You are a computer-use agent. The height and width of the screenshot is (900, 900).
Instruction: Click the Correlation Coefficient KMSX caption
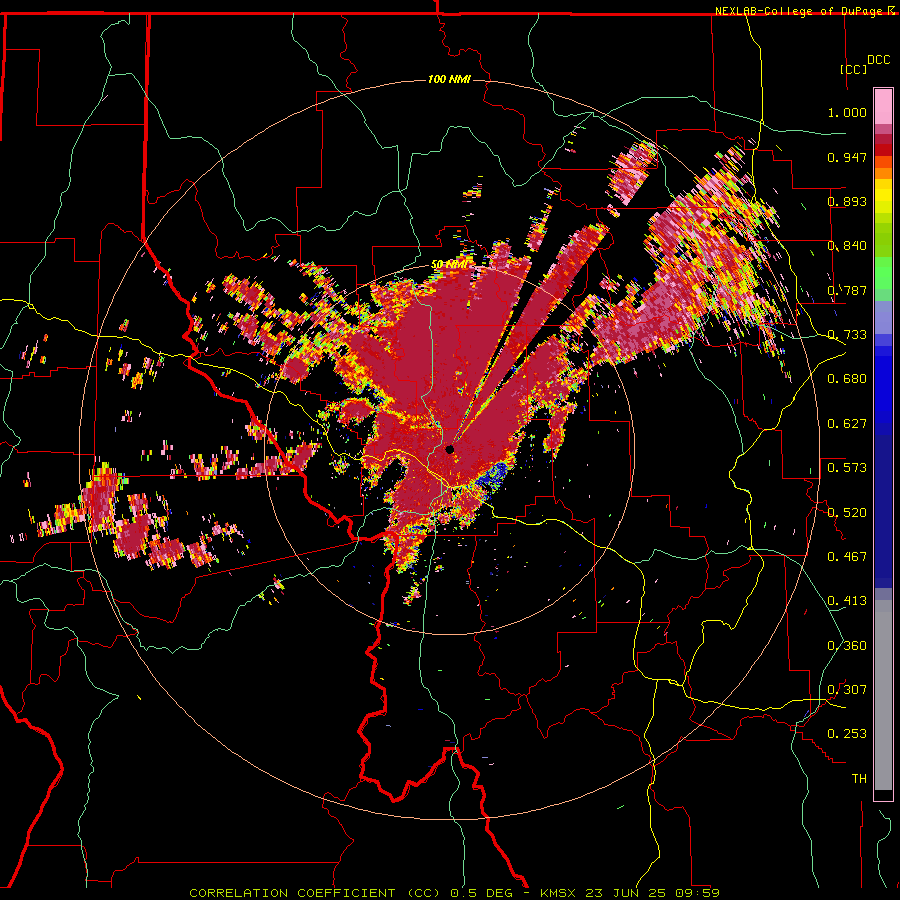point(454,893)
